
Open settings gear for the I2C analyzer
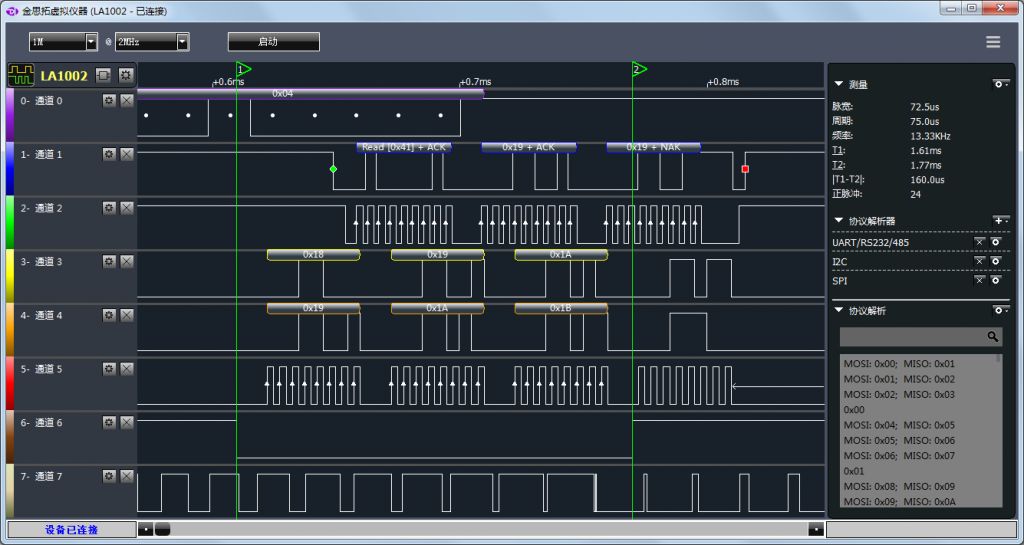[996, 261]
